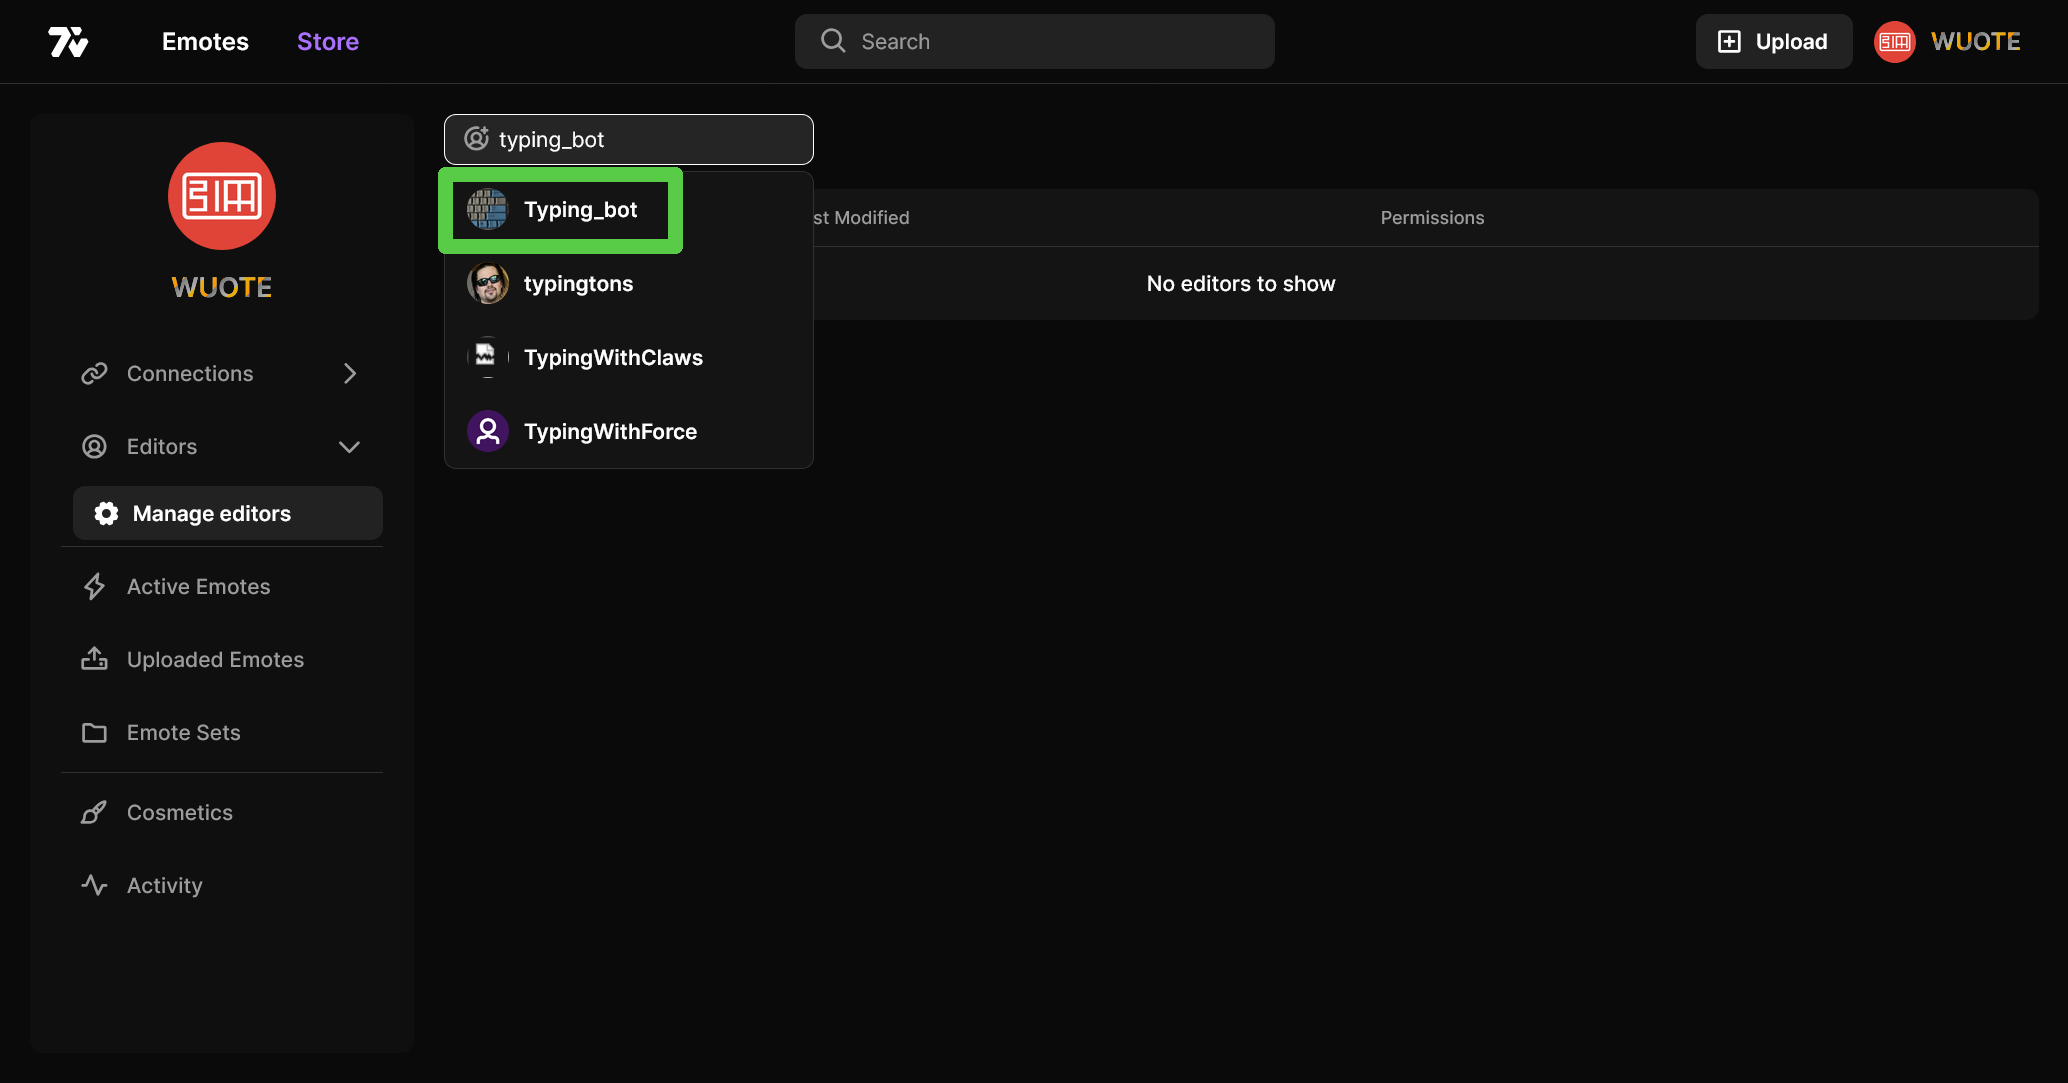The image size is (2068, 1083).
Task: Click the Uploaded Emotes tray icon
Action: coord(94,660)
